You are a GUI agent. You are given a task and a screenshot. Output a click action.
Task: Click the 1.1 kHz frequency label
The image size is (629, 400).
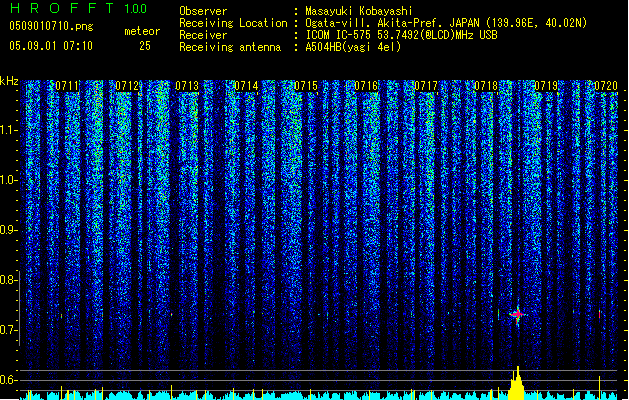click(x=8, y=130)
